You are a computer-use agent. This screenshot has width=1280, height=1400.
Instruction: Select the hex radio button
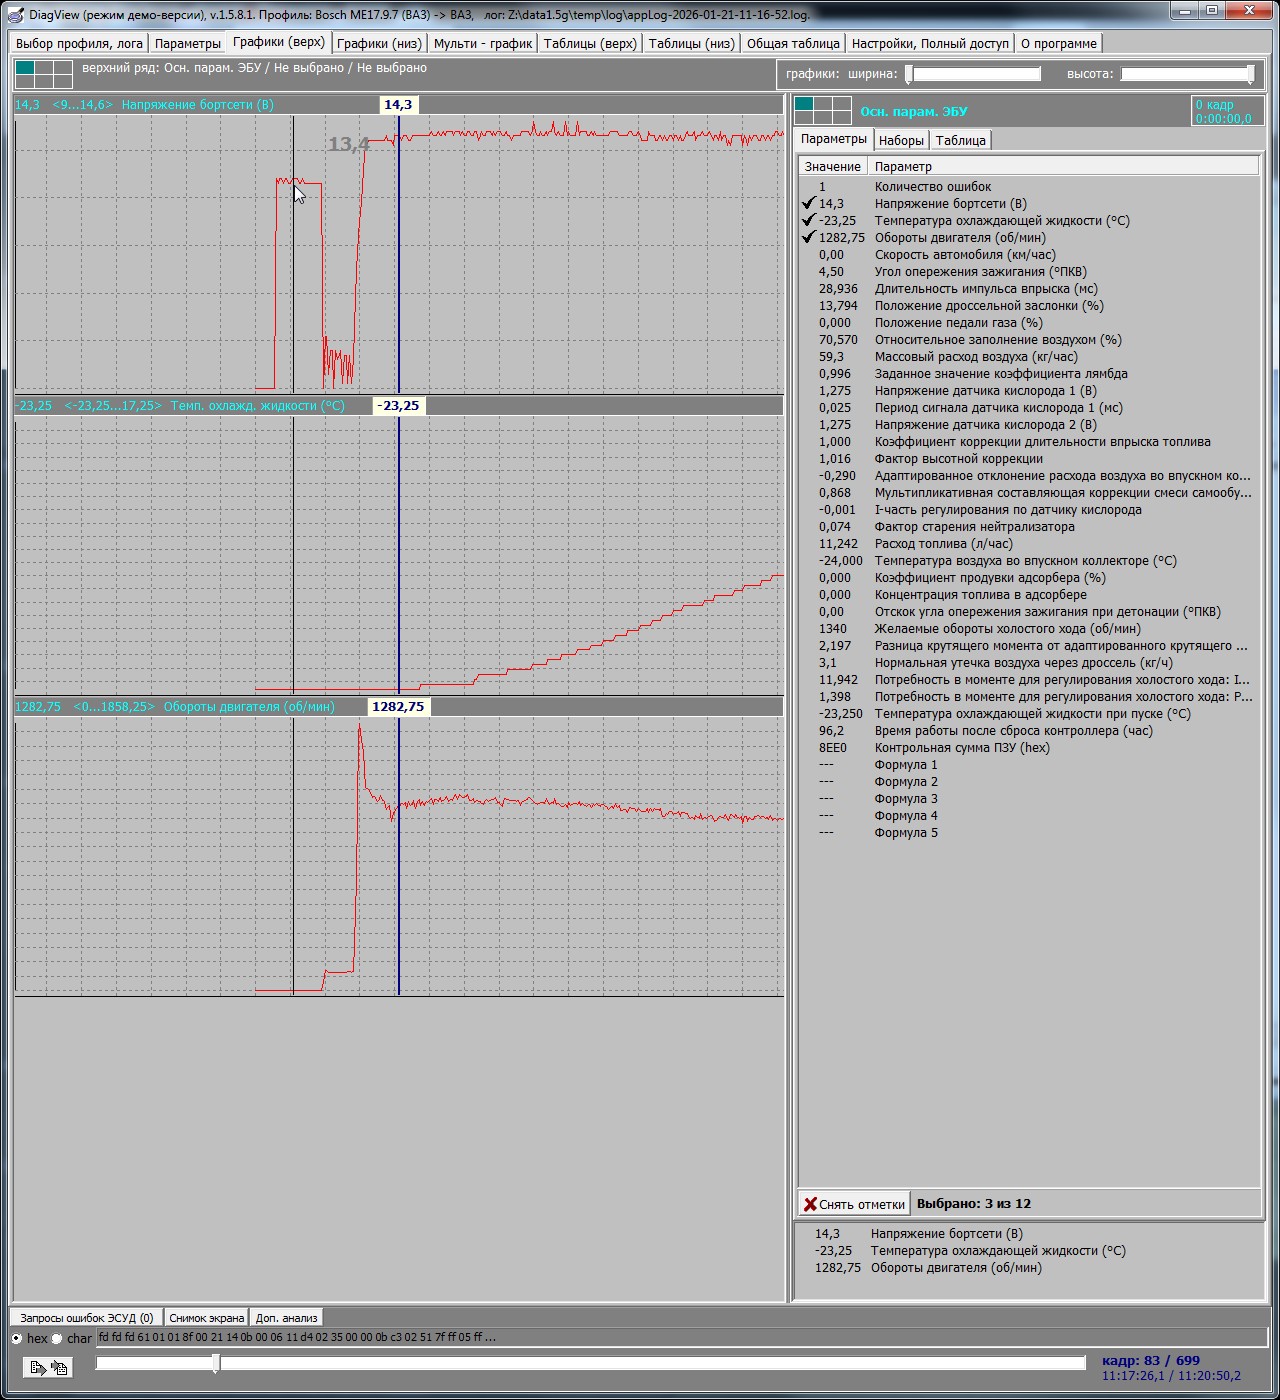point(17,1338)
